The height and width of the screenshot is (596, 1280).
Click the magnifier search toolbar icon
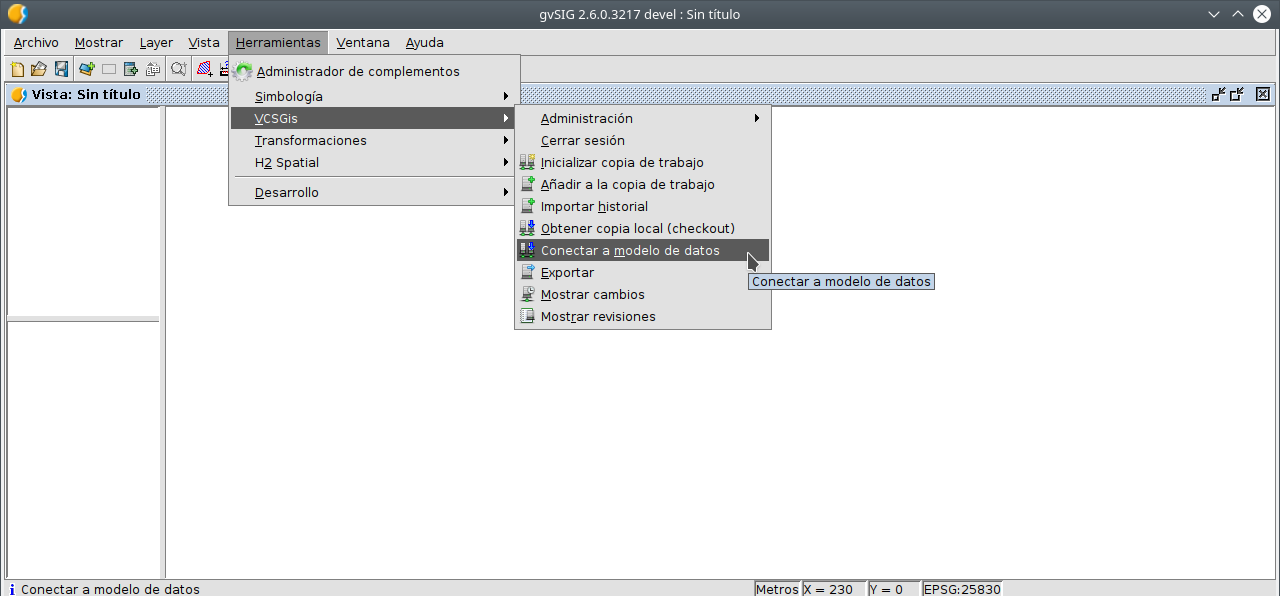178,69
